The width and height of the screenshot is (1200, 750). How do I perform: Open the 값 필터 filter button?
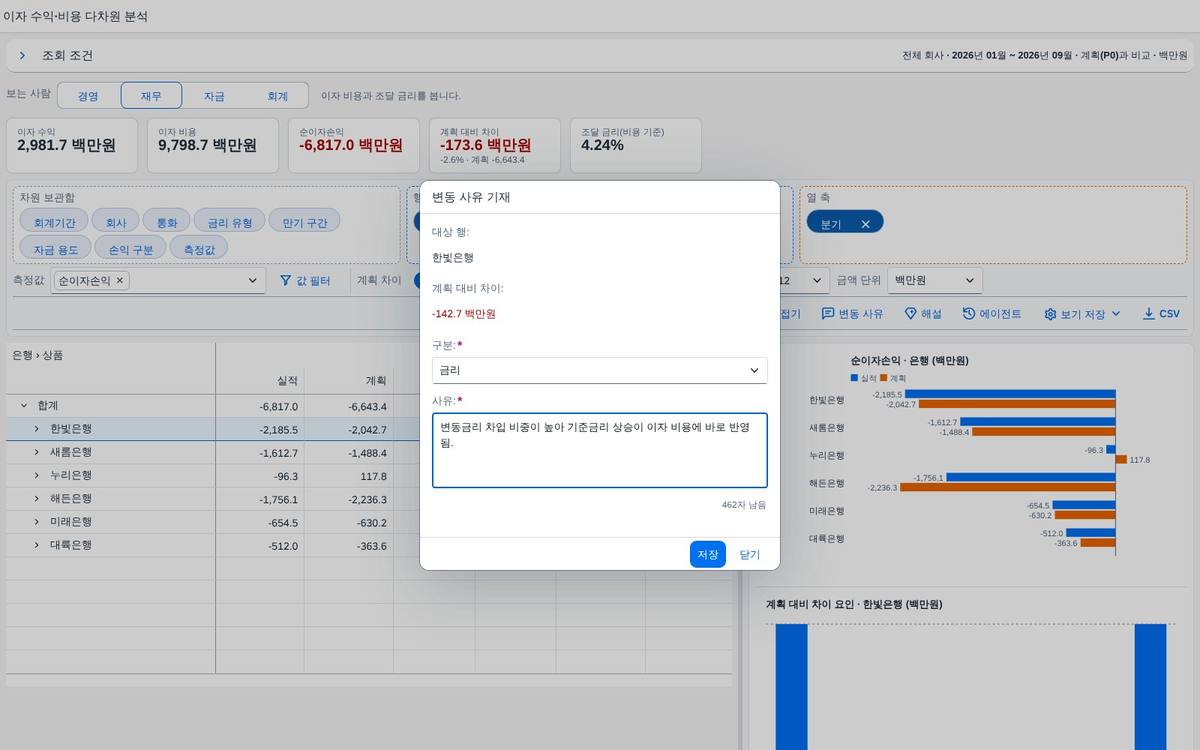(305, 281)
